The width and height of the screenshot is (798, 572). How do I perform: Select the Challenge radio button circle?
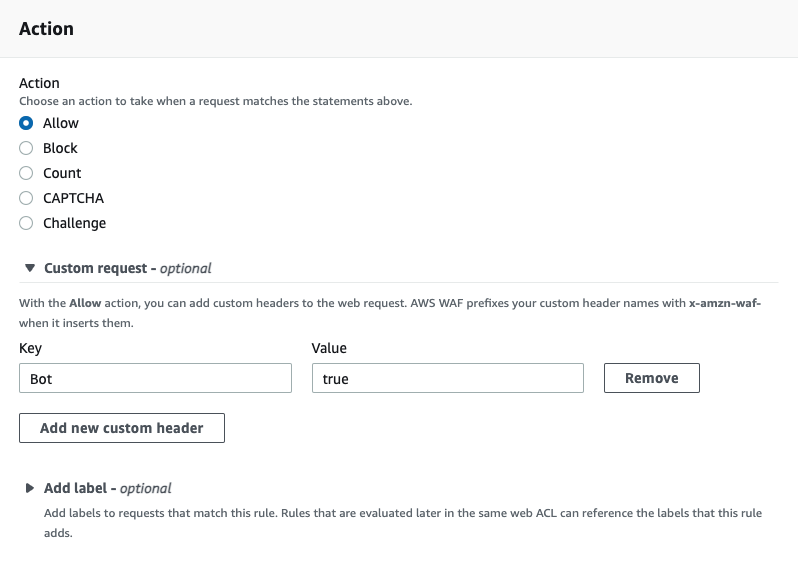pos(26,223)
